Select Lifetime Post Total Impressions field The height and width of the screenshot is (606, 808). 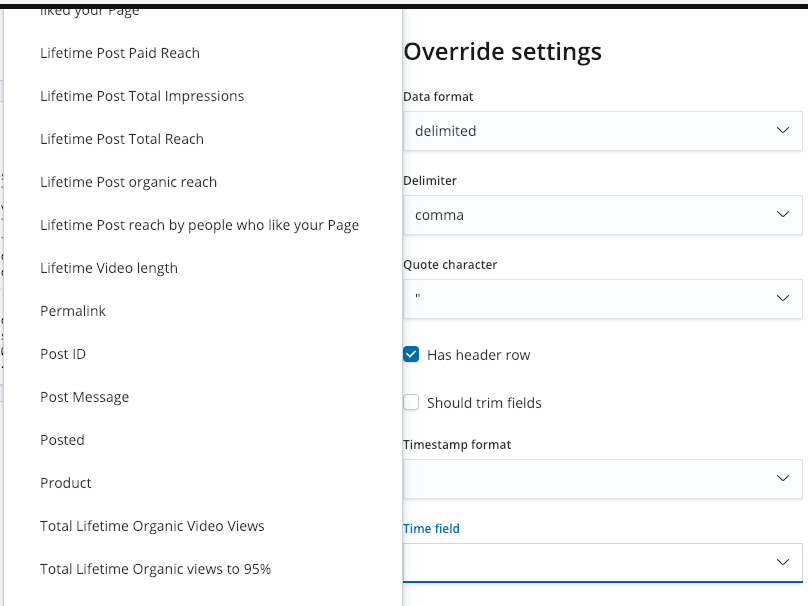(141, 96)
